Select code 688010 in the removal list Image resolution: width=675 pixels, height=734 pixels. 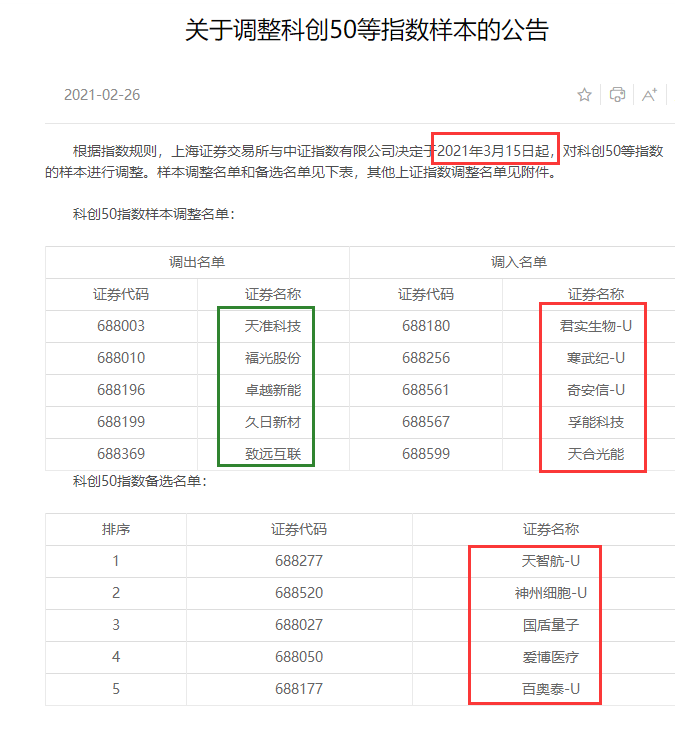[x=121, y=358]
